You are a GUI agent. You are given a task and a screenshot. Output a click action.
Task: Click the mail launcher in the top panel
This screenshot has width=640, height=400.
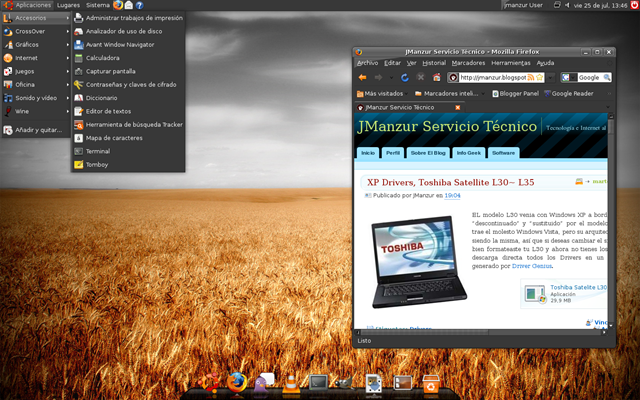pos(129,5)
